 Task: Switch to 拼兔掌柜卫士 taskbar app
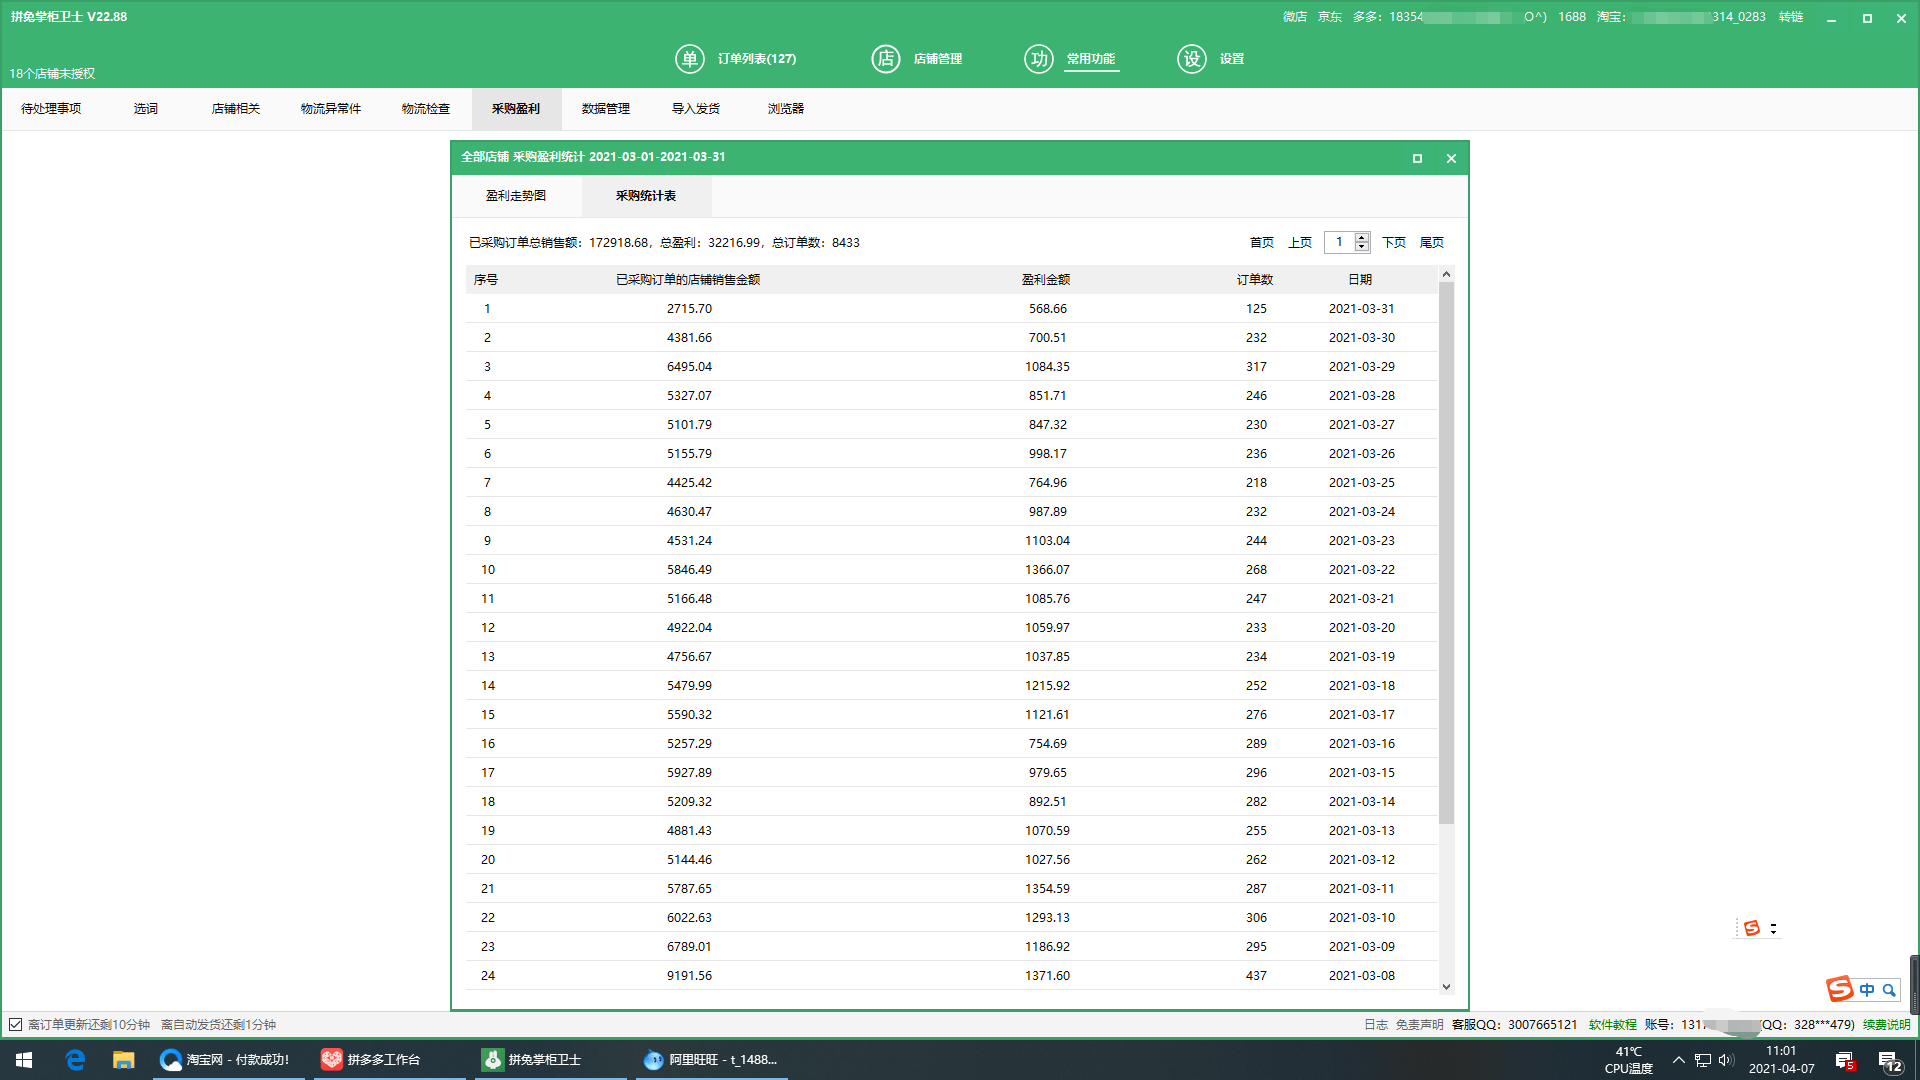(550, 1060)
